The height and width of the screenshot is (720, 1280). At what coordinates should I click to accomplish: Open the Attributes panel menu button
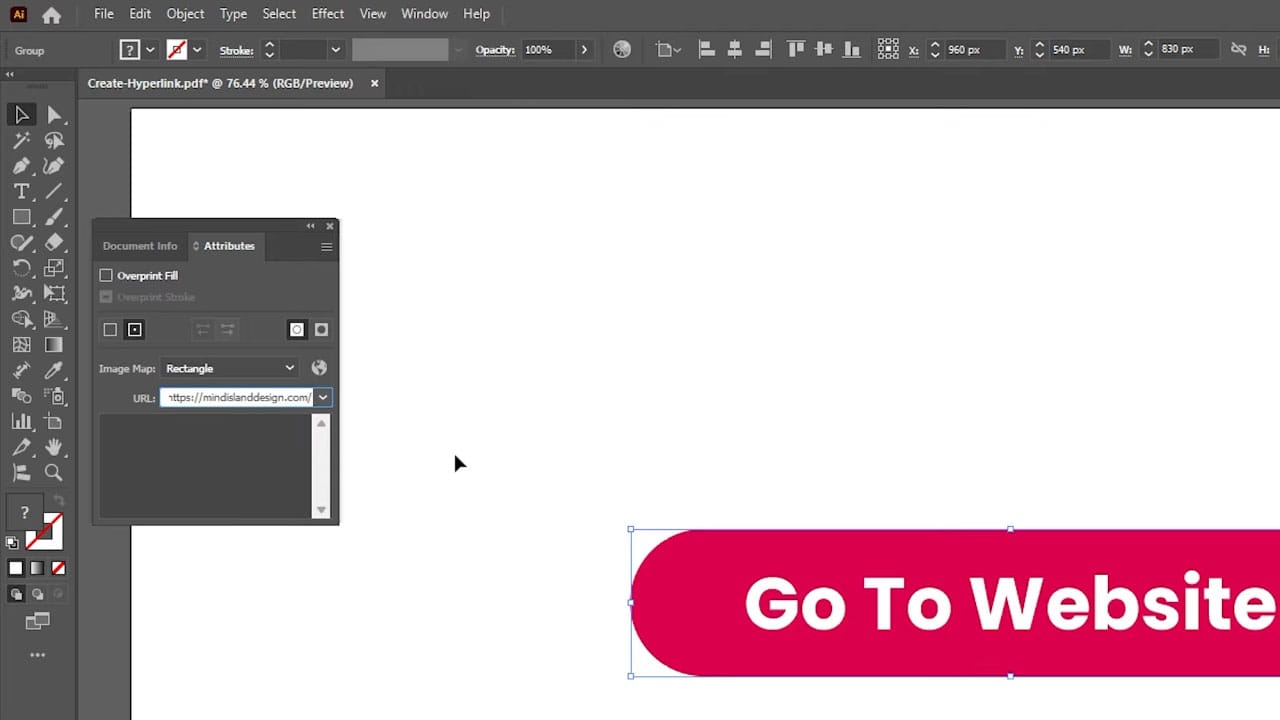pyautogui.click(x=326, y=246)
